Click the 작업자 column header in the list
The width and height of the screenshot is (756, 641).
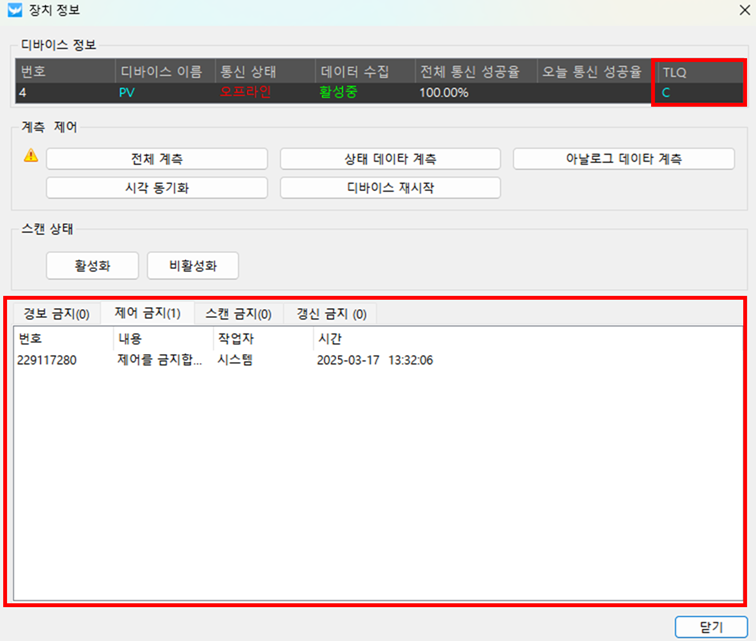point(234,338)
